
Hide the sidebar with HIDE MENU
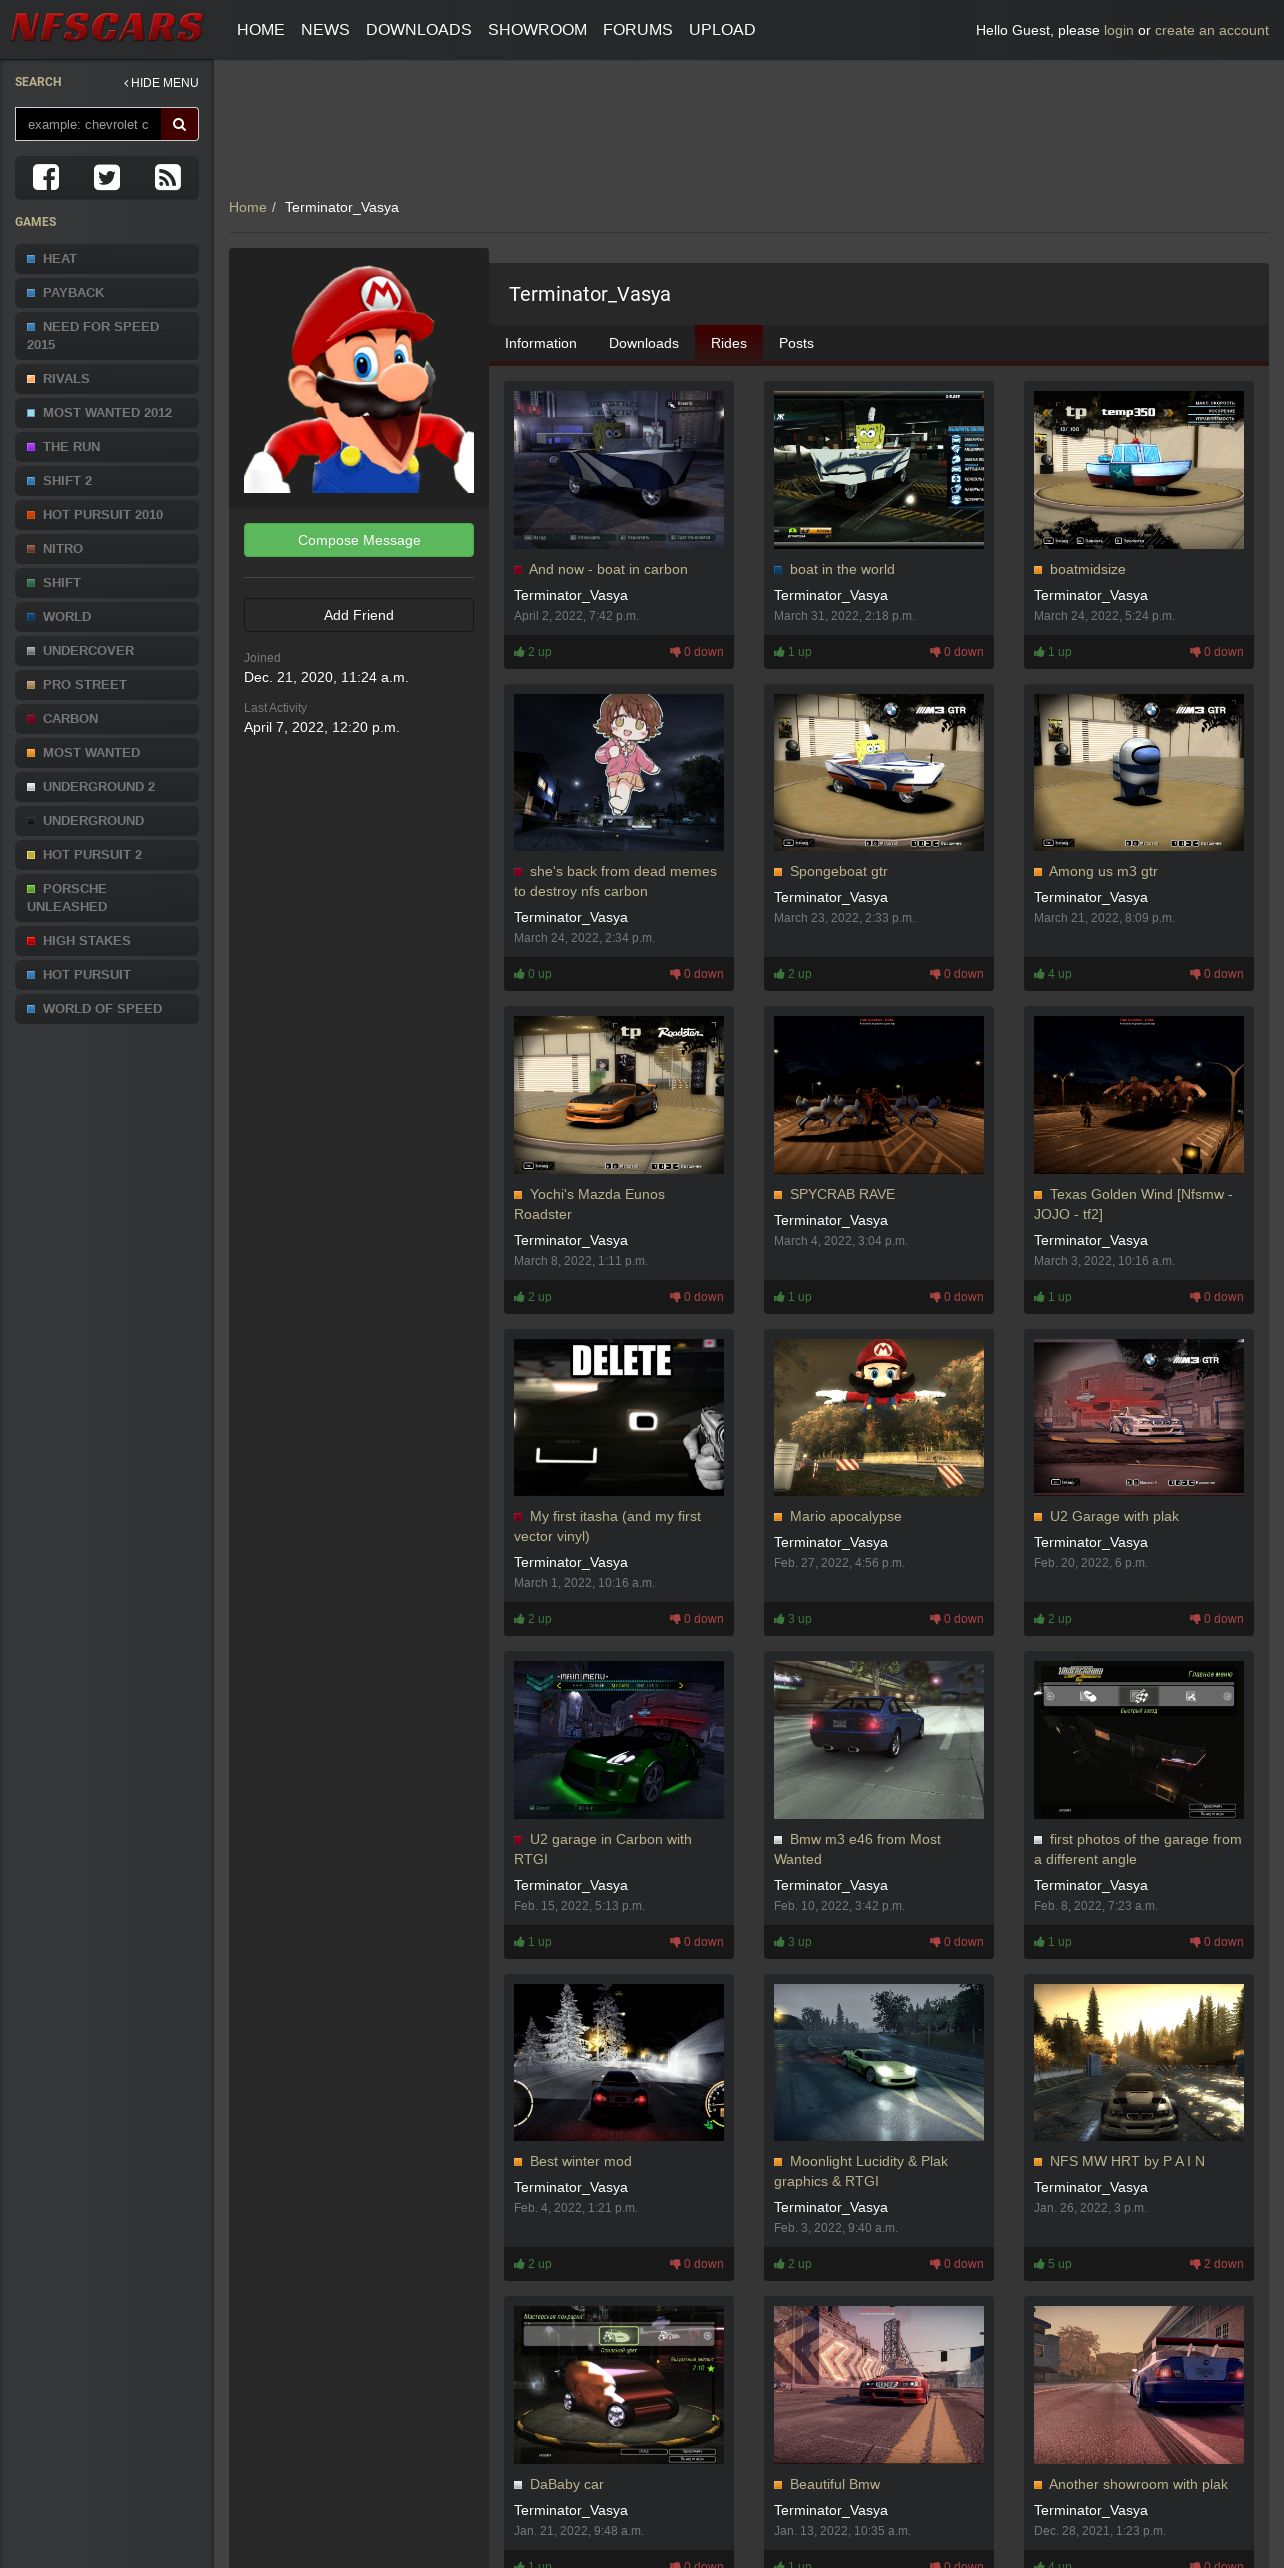(161, 83)
